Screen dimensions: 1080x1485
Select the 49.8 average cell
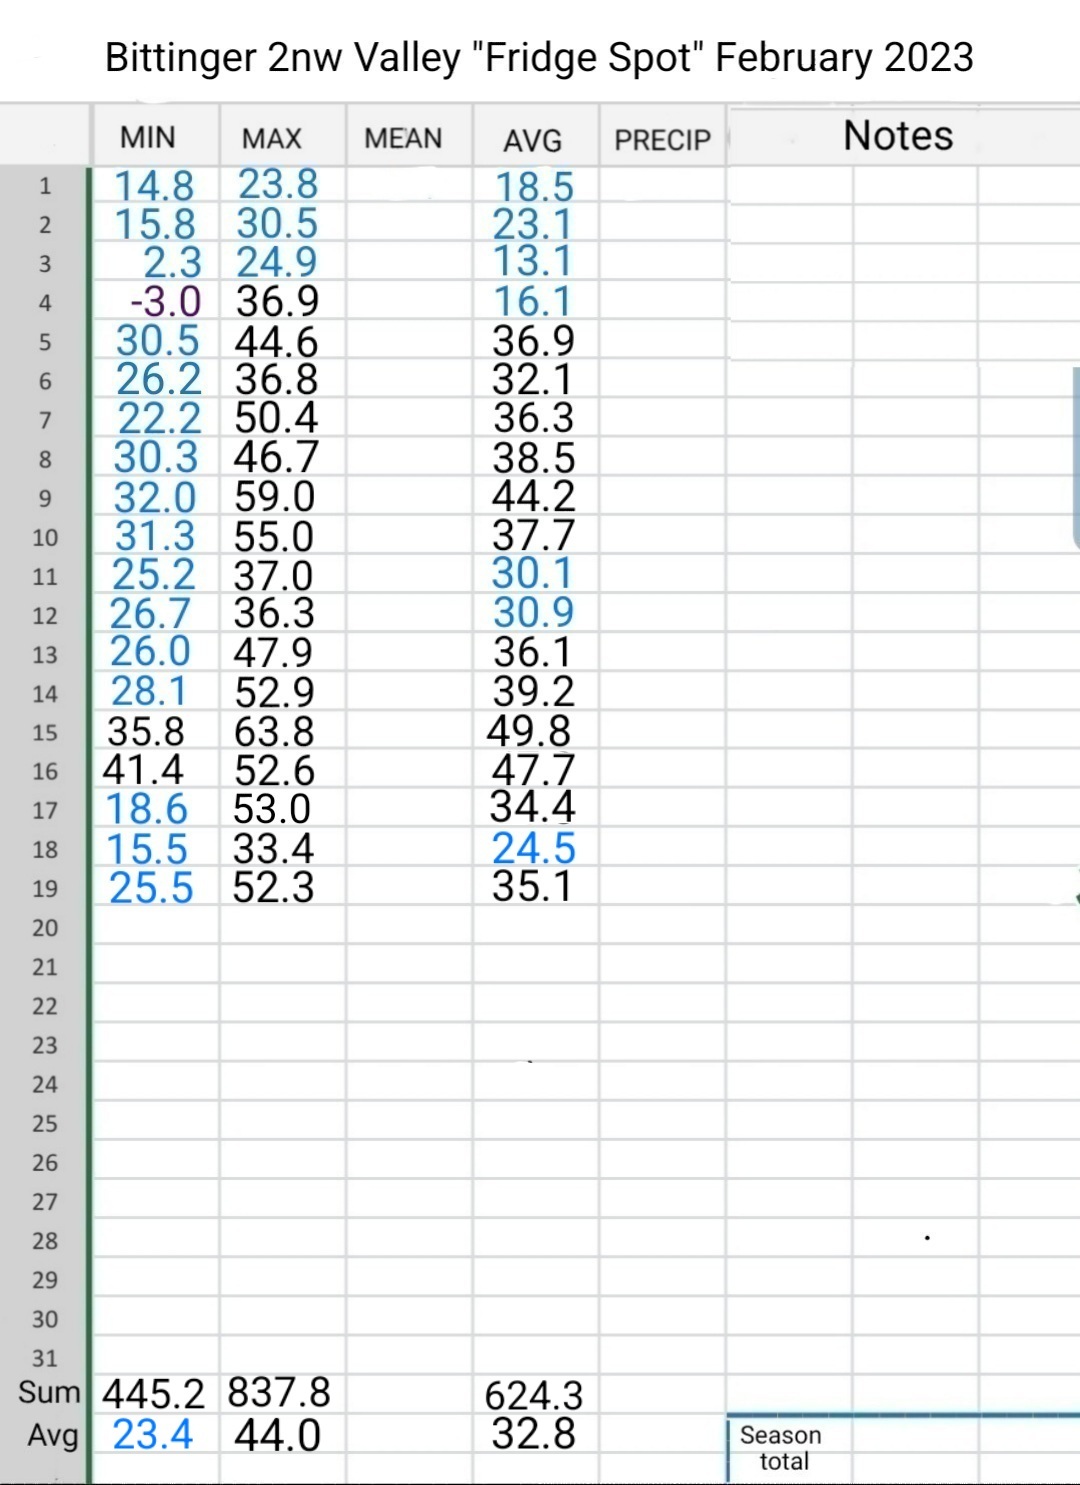click(x=530, y=731)
